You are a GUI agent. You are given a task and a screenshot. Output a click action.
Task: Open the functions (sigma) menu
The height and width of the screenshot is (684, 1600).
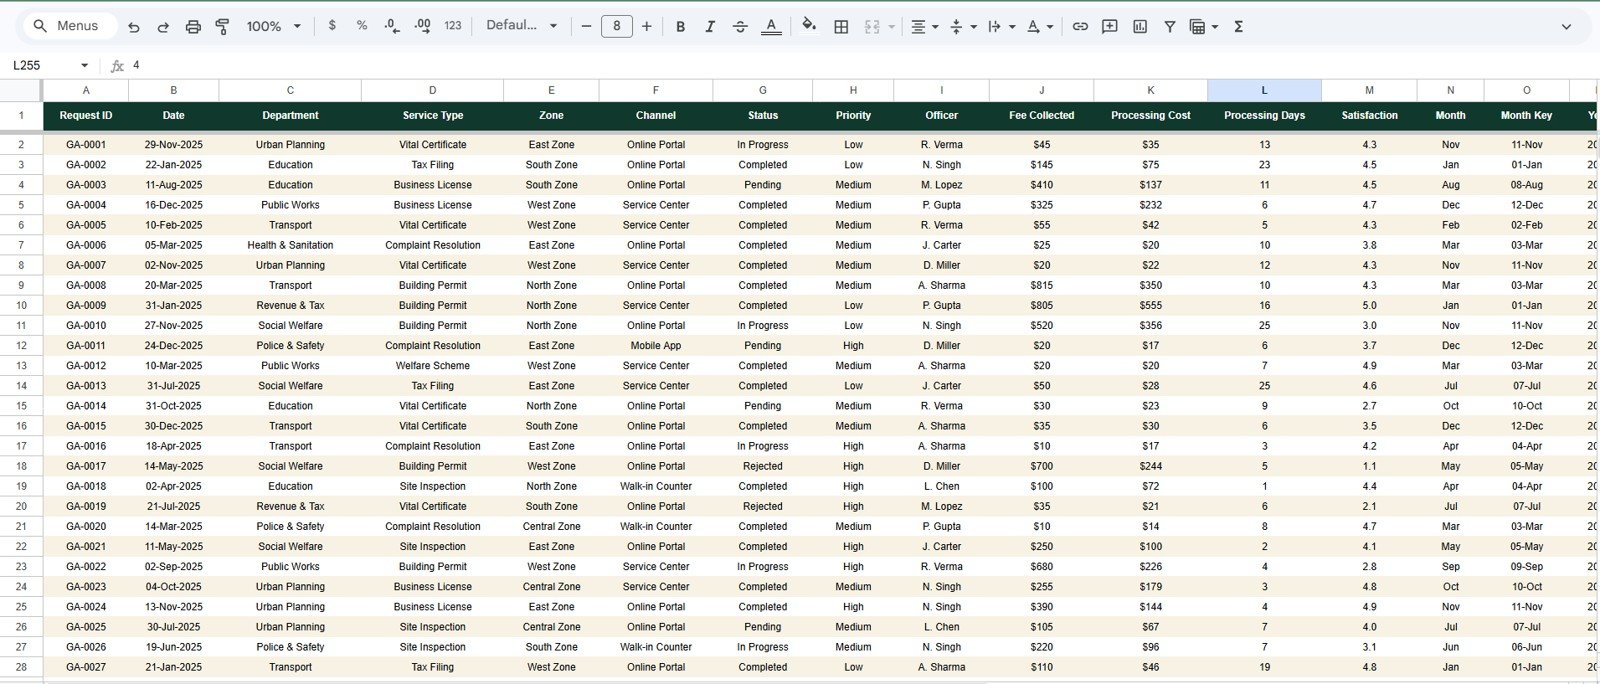pos(1238,27)
